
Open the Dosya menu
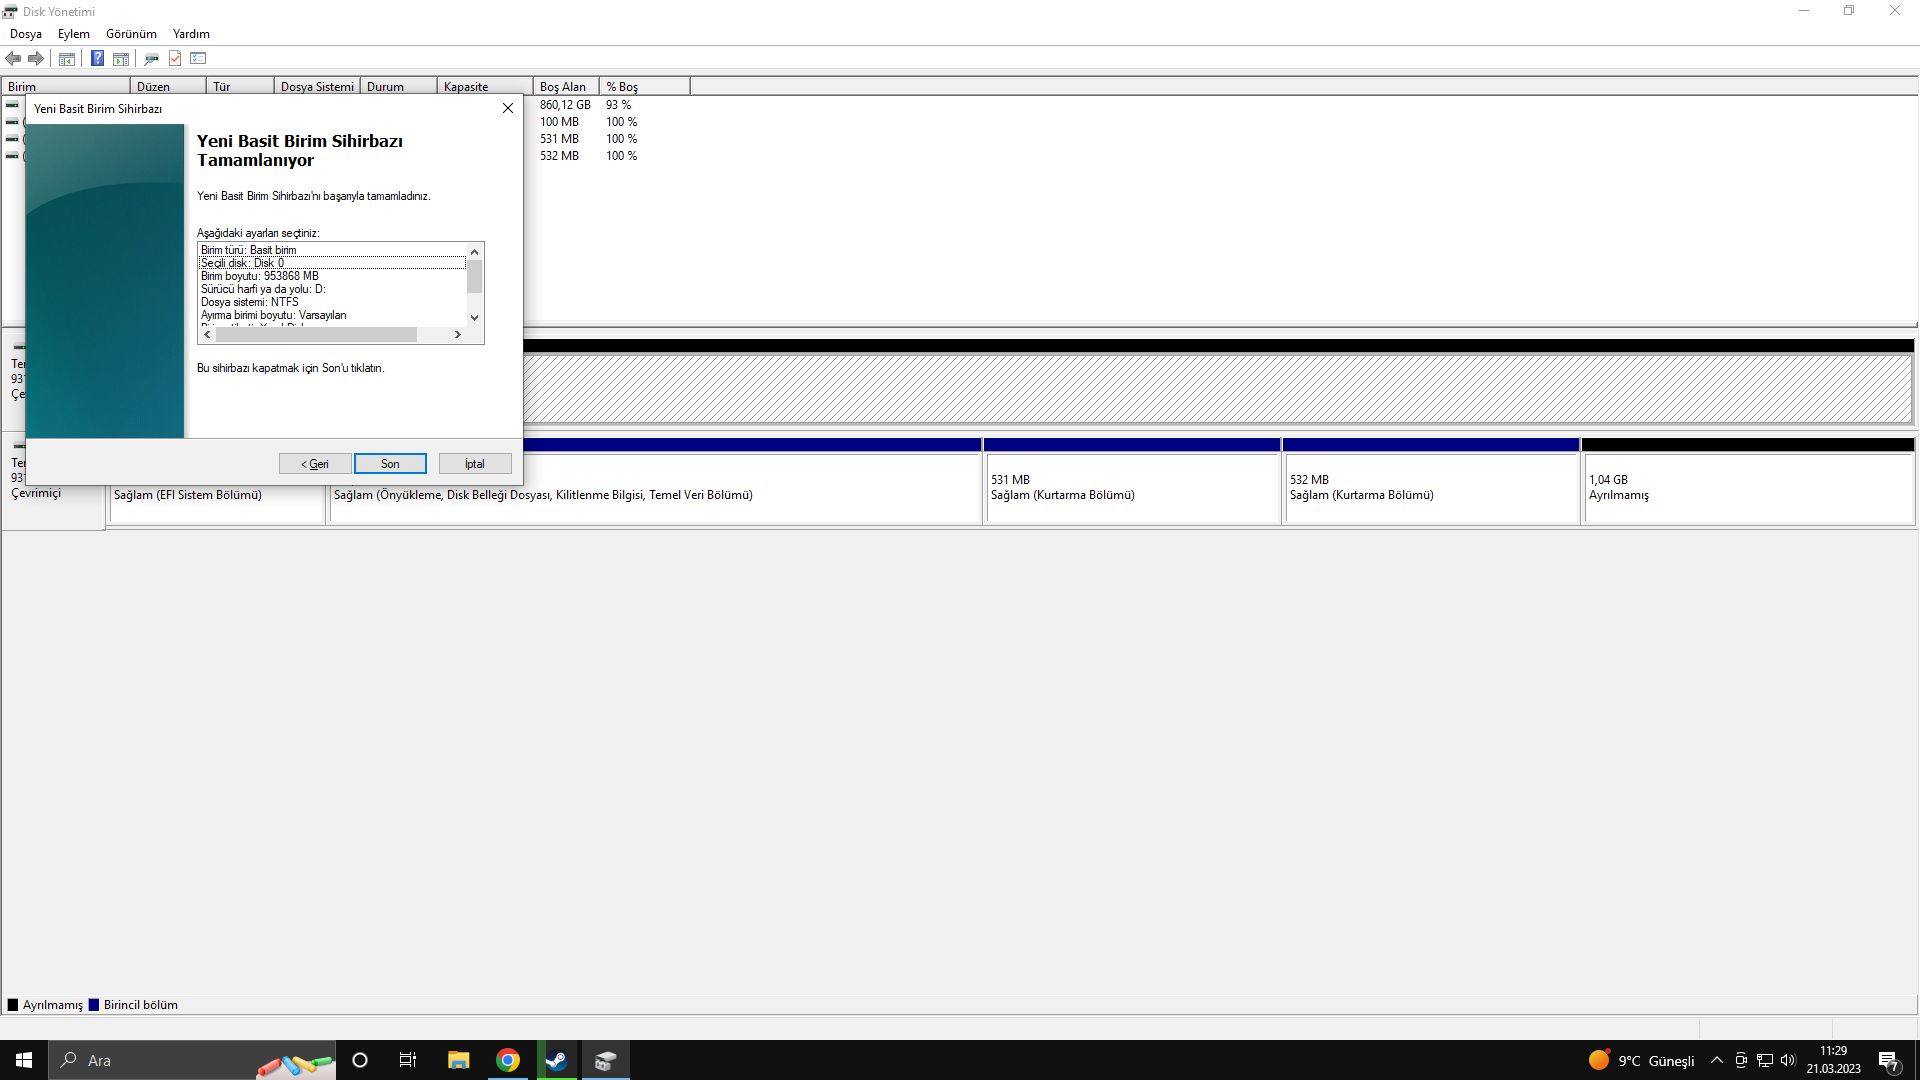26,33
